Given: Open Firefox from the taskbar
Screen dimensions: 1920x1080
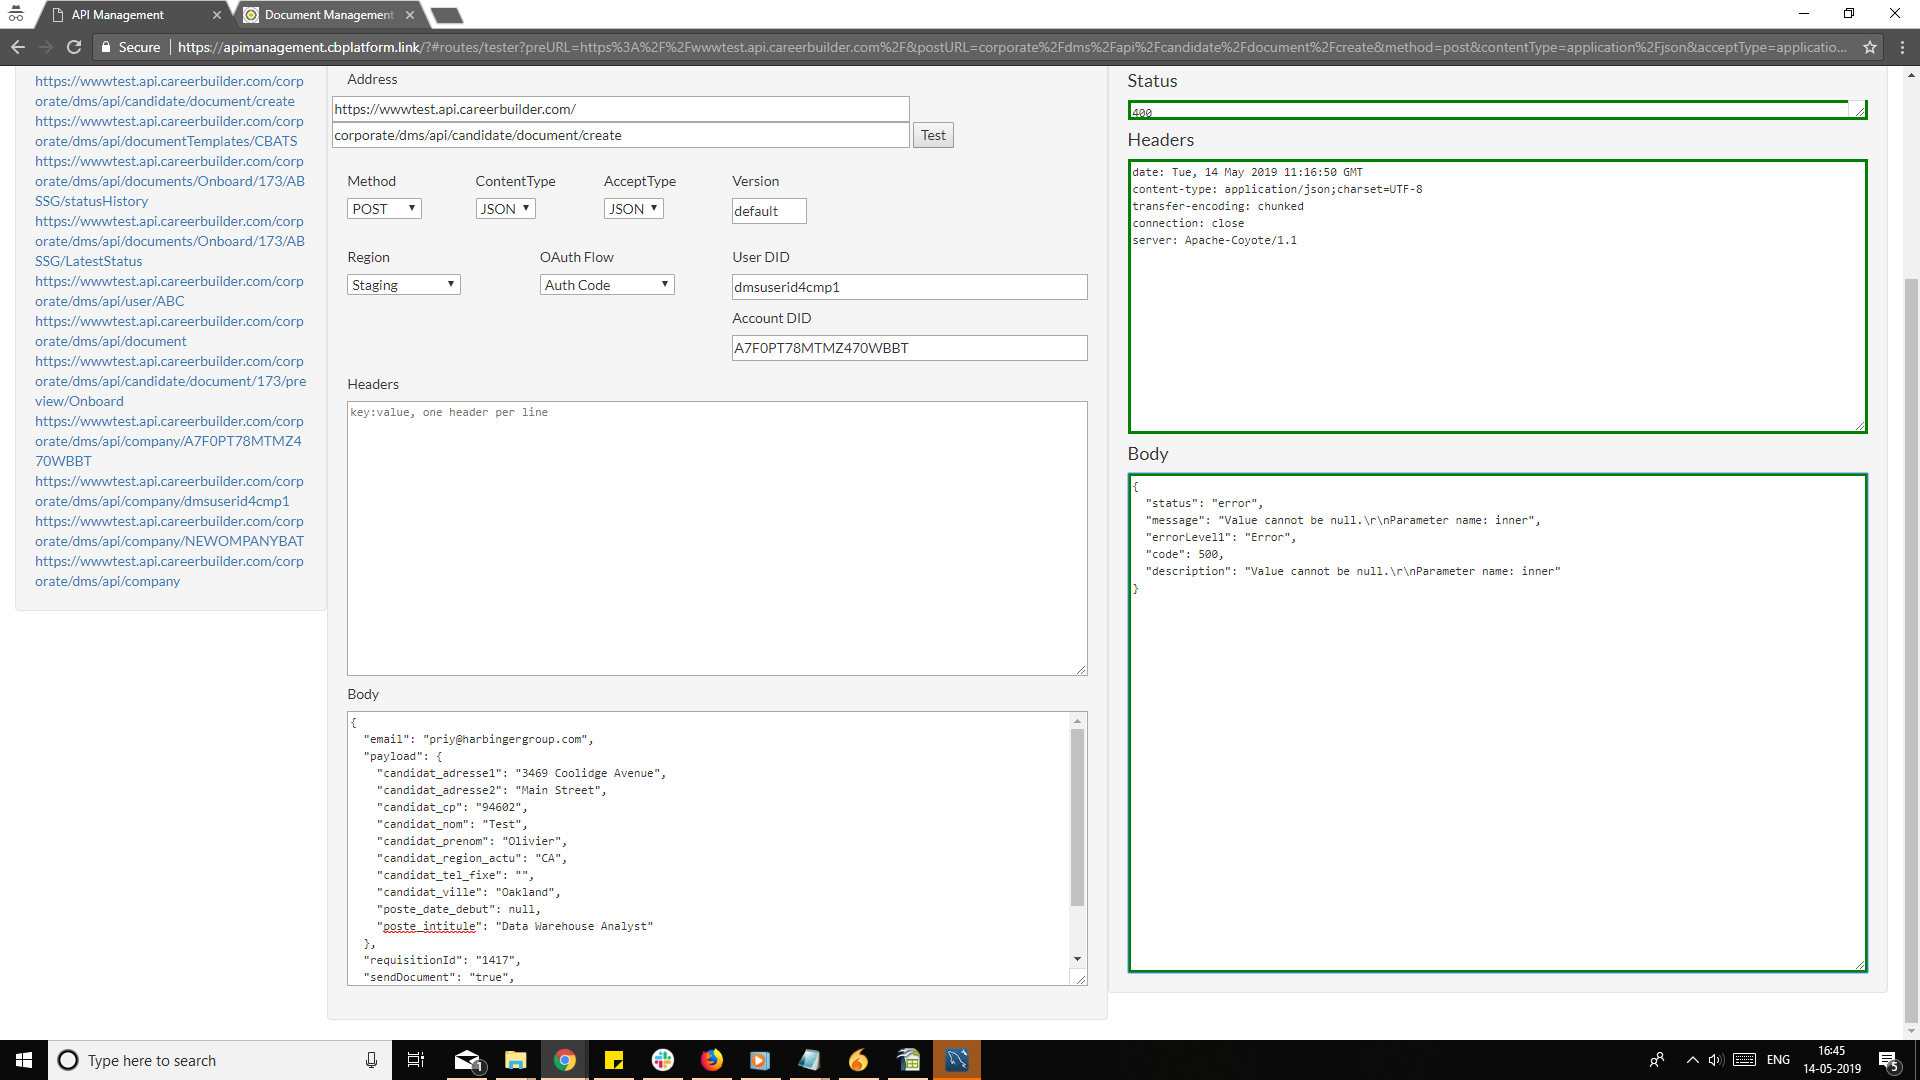Looking at the screenshot, I should (x=712, y=1060).
